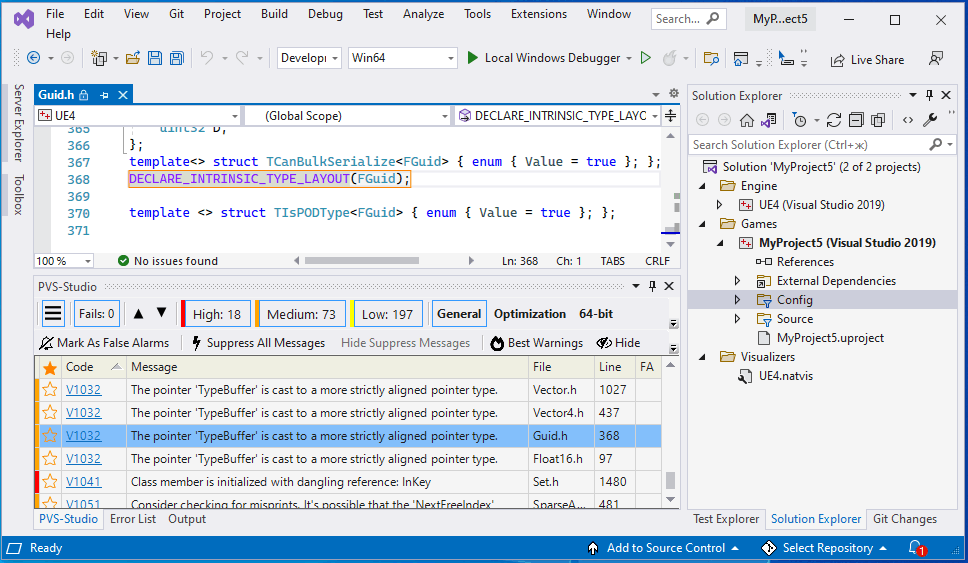The height and width of the screenshot is (563, 968).
Task: Click the Undo arrow icon
Action: (x=207, y=58)
